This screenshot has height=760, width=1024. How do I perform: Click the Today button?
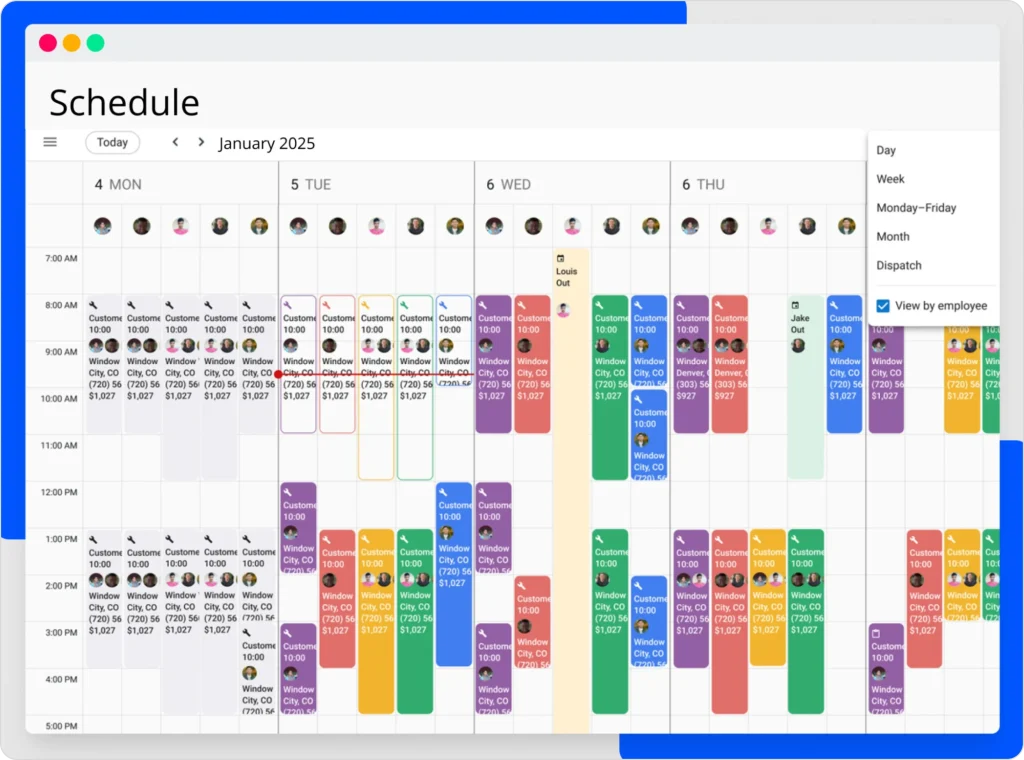pyautogui.click(x=112, y=142)
